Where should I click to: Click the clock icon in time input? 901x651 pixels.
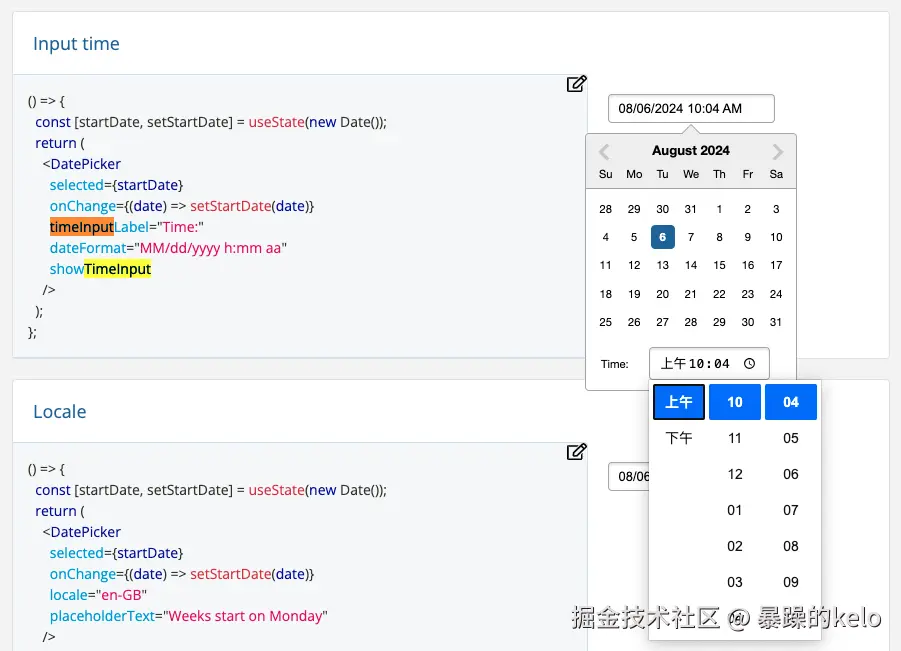[749, 364]
